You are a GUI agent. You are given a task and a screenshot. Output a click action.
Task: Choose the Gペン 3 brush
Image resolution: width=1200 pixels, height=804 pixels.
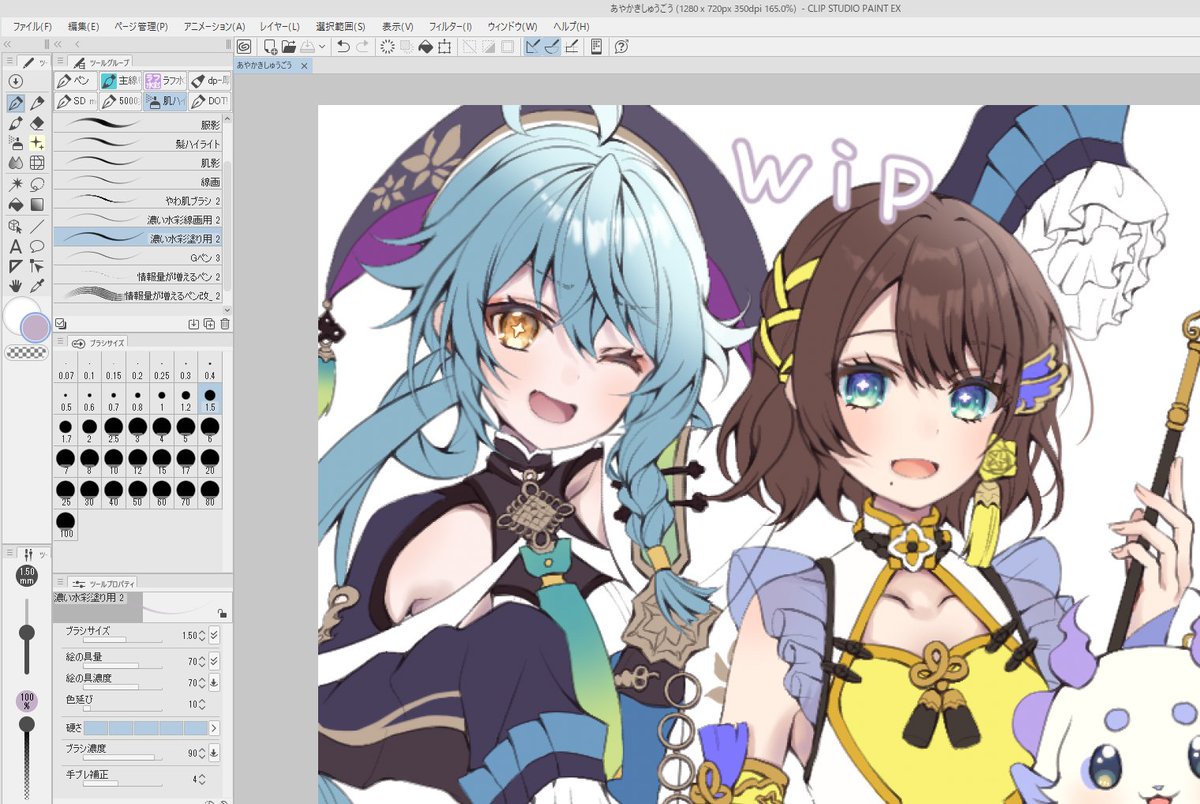coord(138,257)
